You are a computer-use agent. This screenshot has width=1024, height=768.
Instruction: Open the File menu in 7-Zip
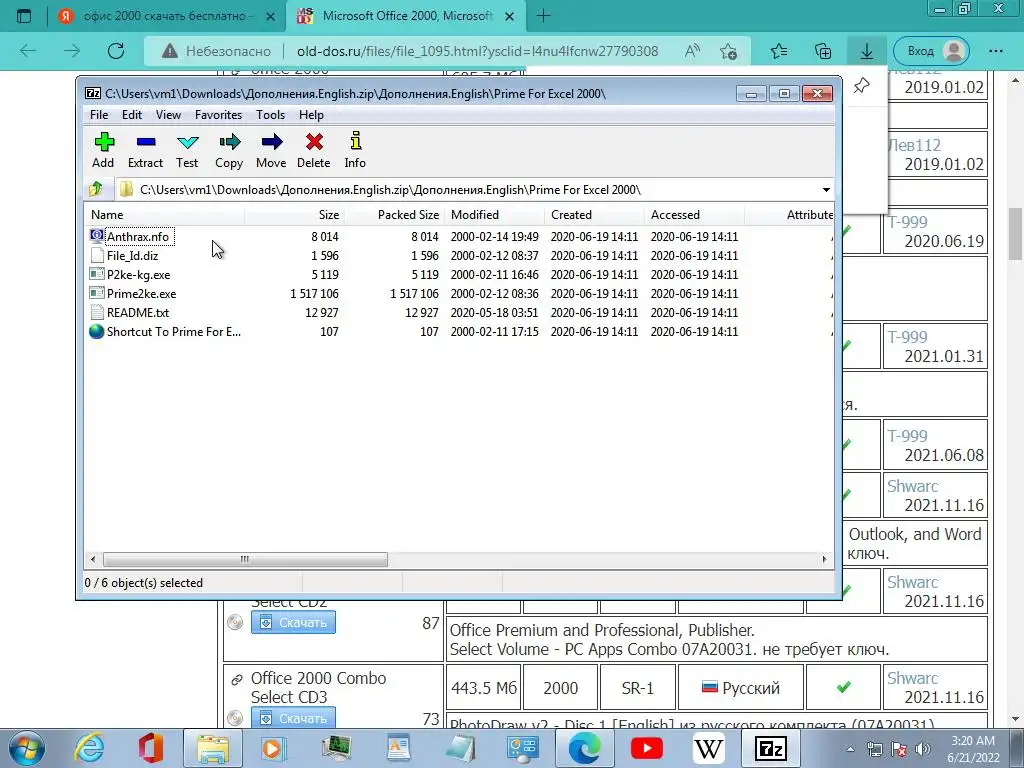99,115
